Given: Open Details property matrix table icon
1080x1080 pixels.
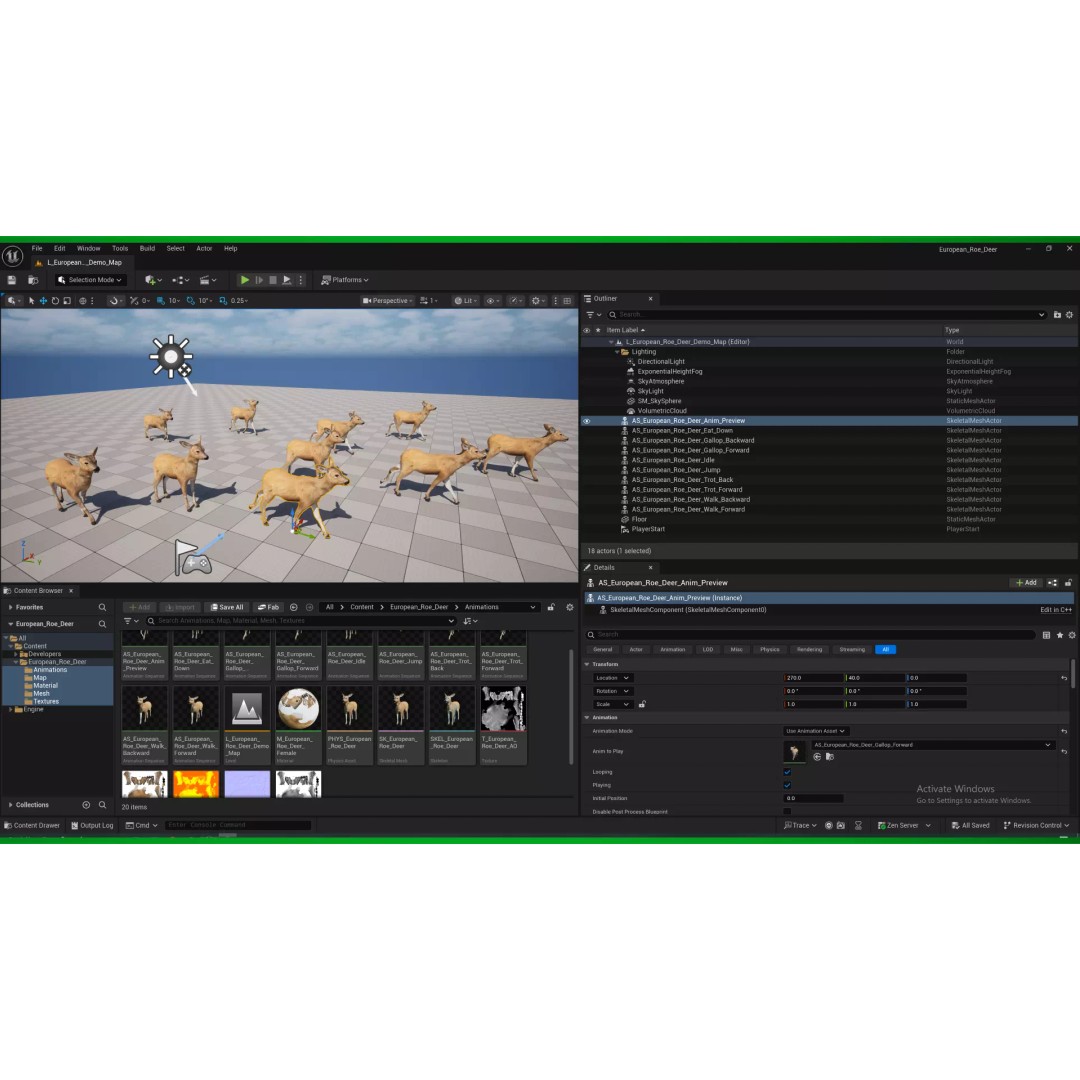Looking at the screenshot, I should click(1046, 635).
